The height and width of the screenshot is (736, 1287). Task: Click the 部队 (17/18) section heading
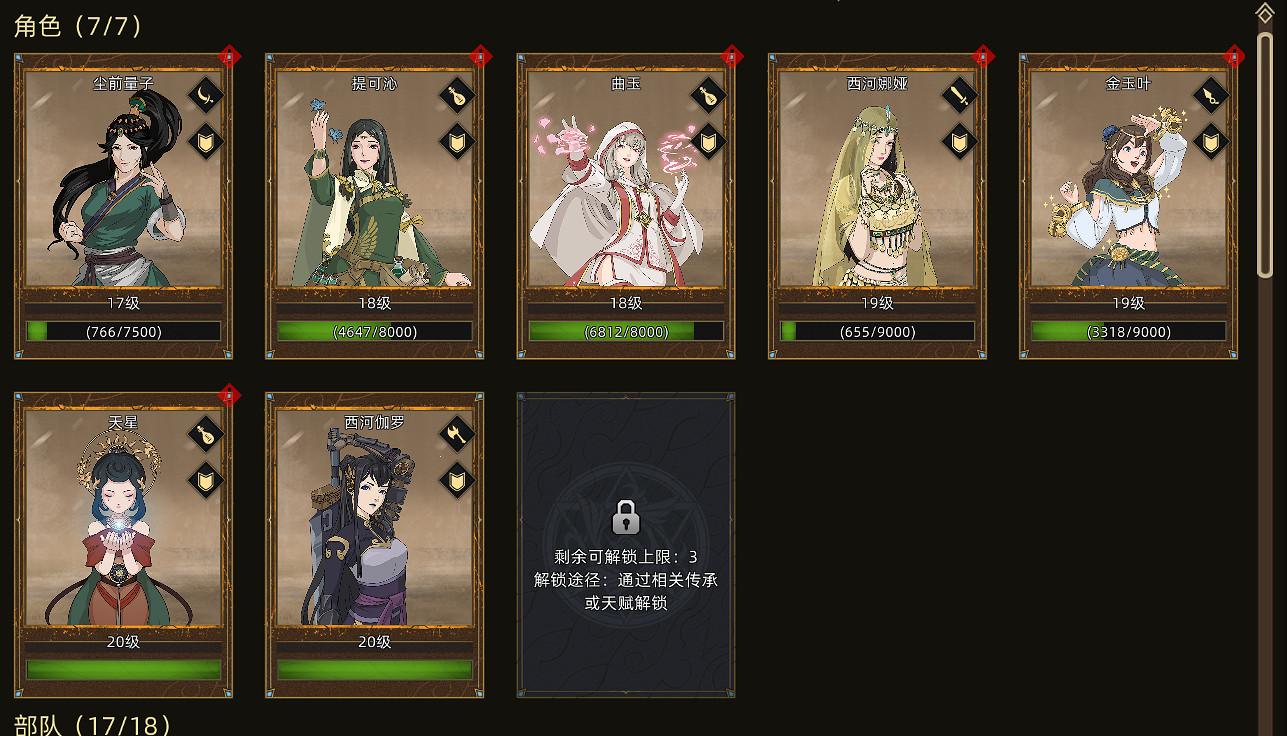94,724
